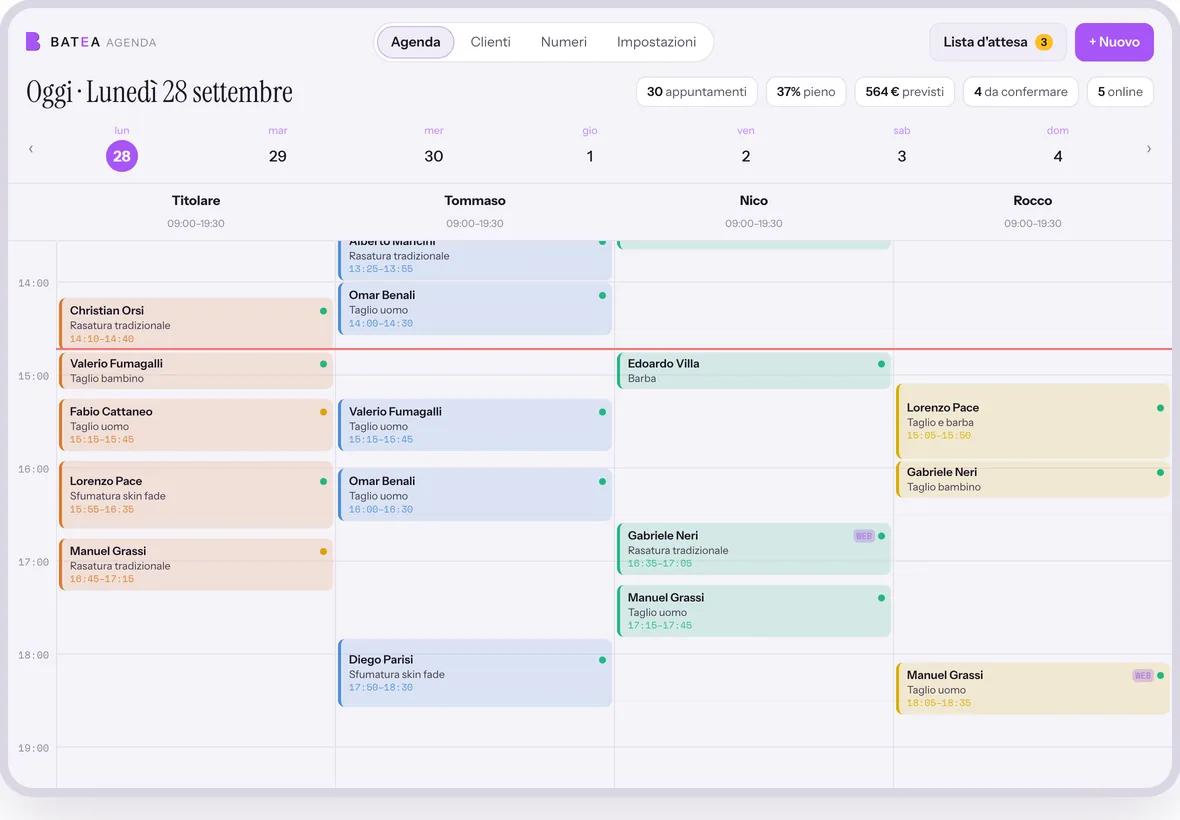Image resolution: width=1180 pixels, height=820 pixels.
Task: Open Lista d'attesa button
Action: click(x=998, y=42)
